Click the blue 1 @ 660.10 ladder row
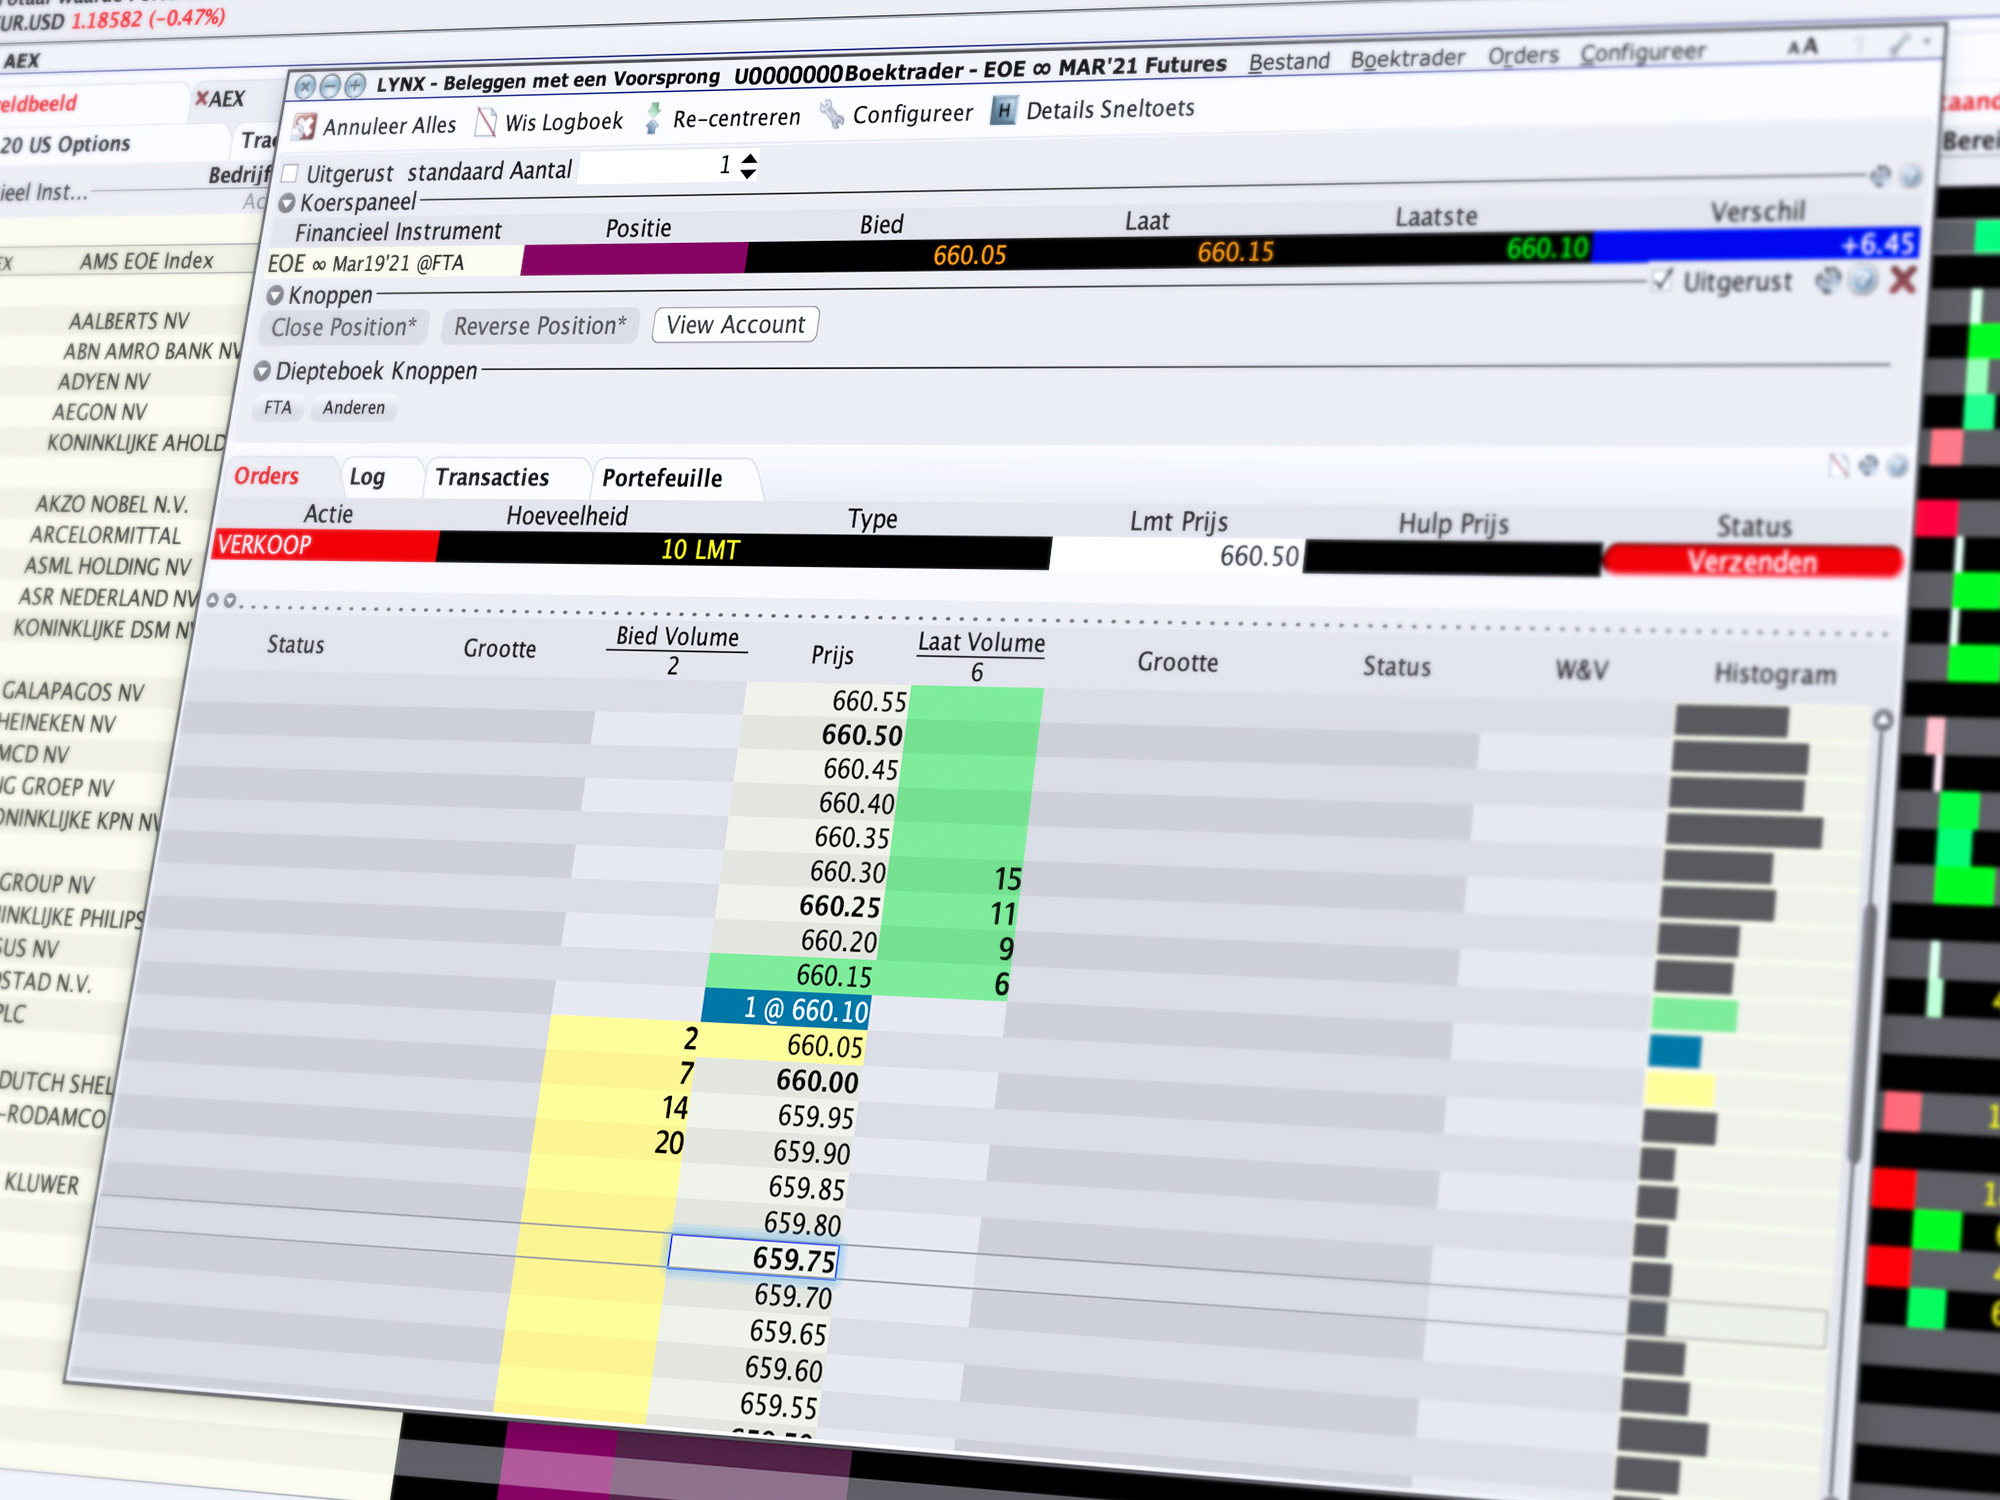This screenshot has width=2000, height=1500. [x=786, y=1008]
